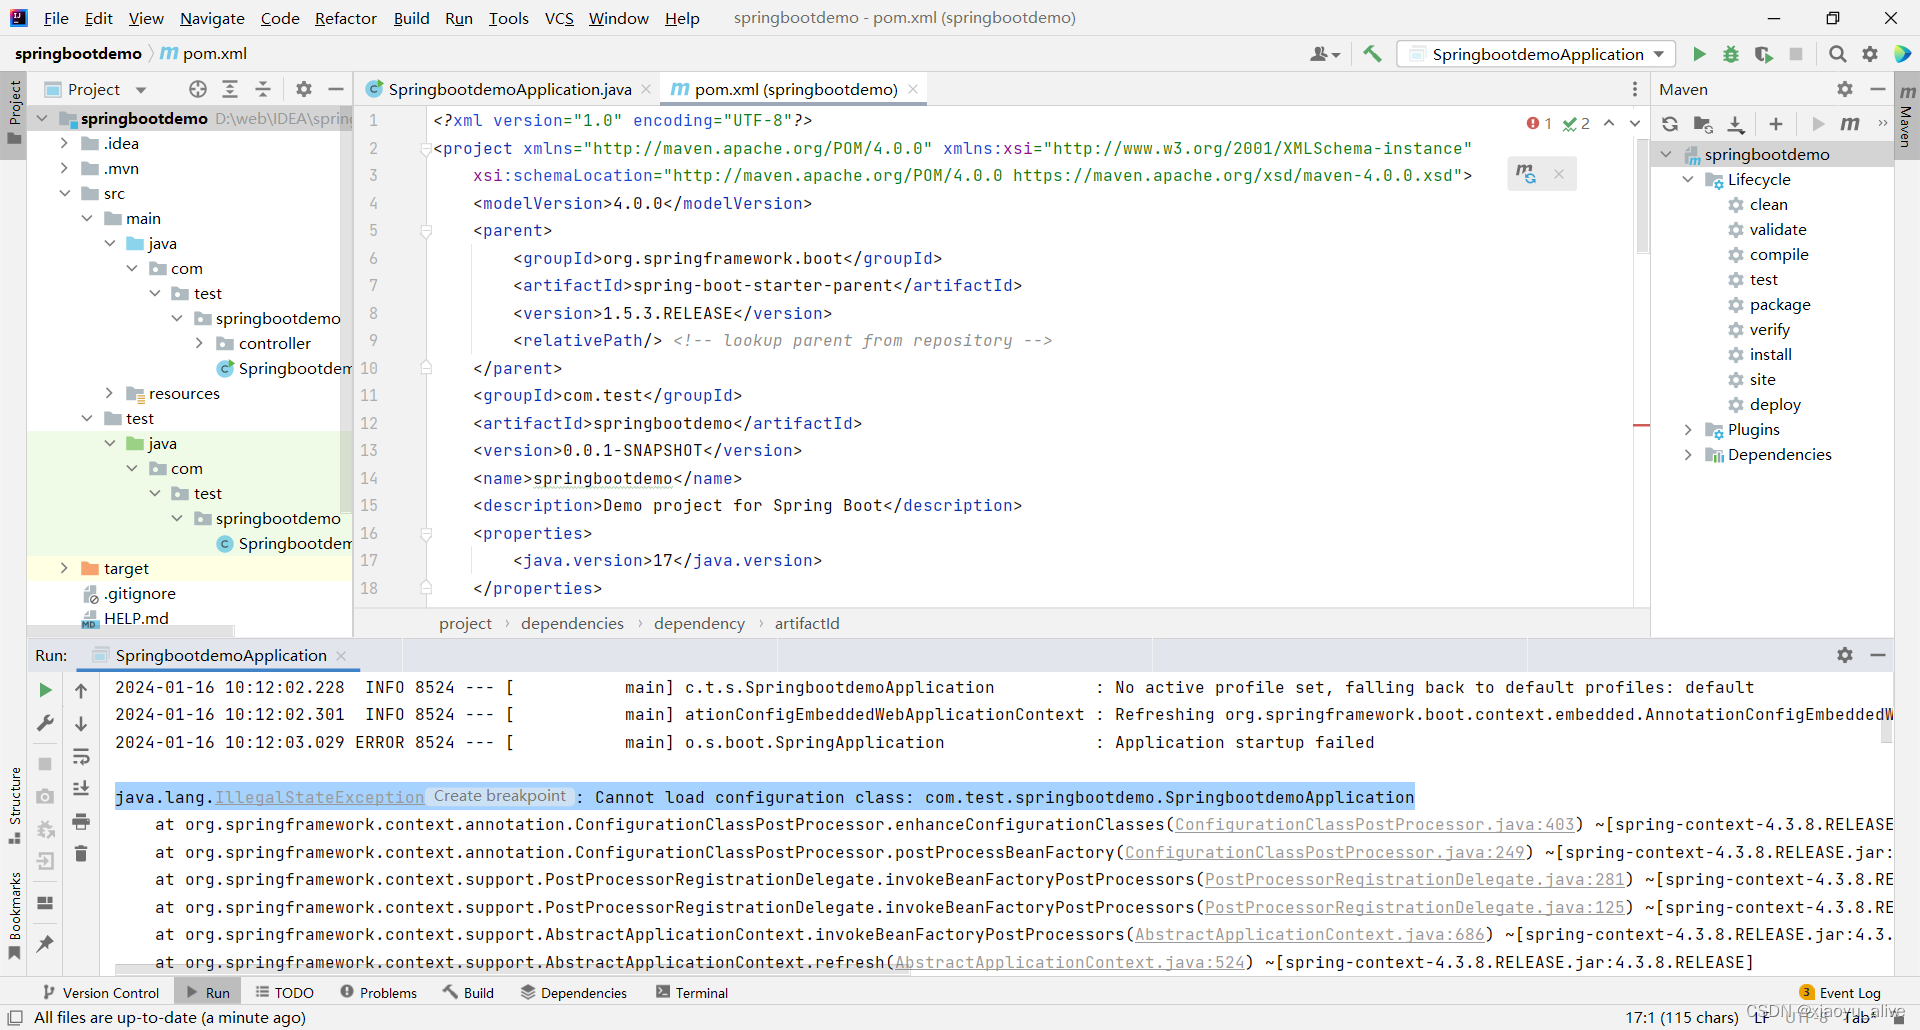Open the VCS menu
Viewport: 1920px width, 1030px height.
pos(559,18)
